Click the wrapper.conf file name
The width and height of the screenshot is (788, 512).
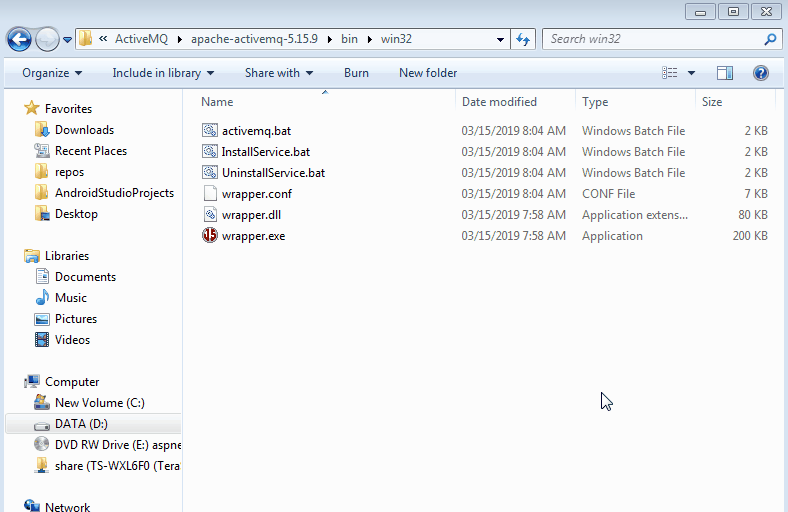tap(257, 194)
